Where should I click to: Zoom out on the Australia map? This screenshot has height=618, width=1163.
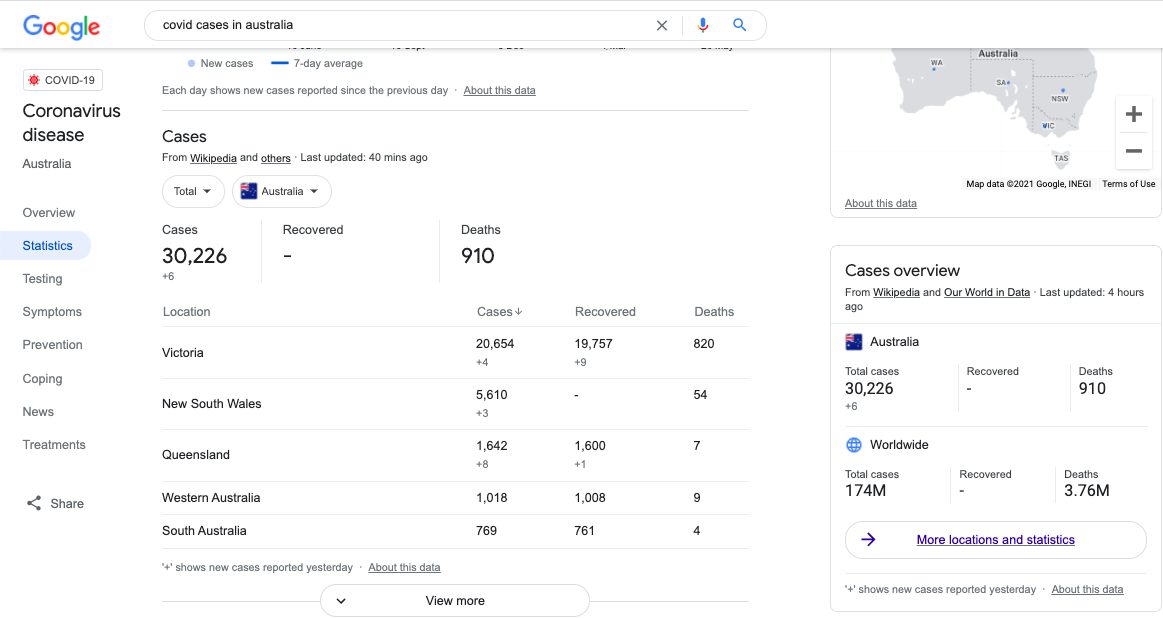pyautogui.click(x=1133, y=151)
